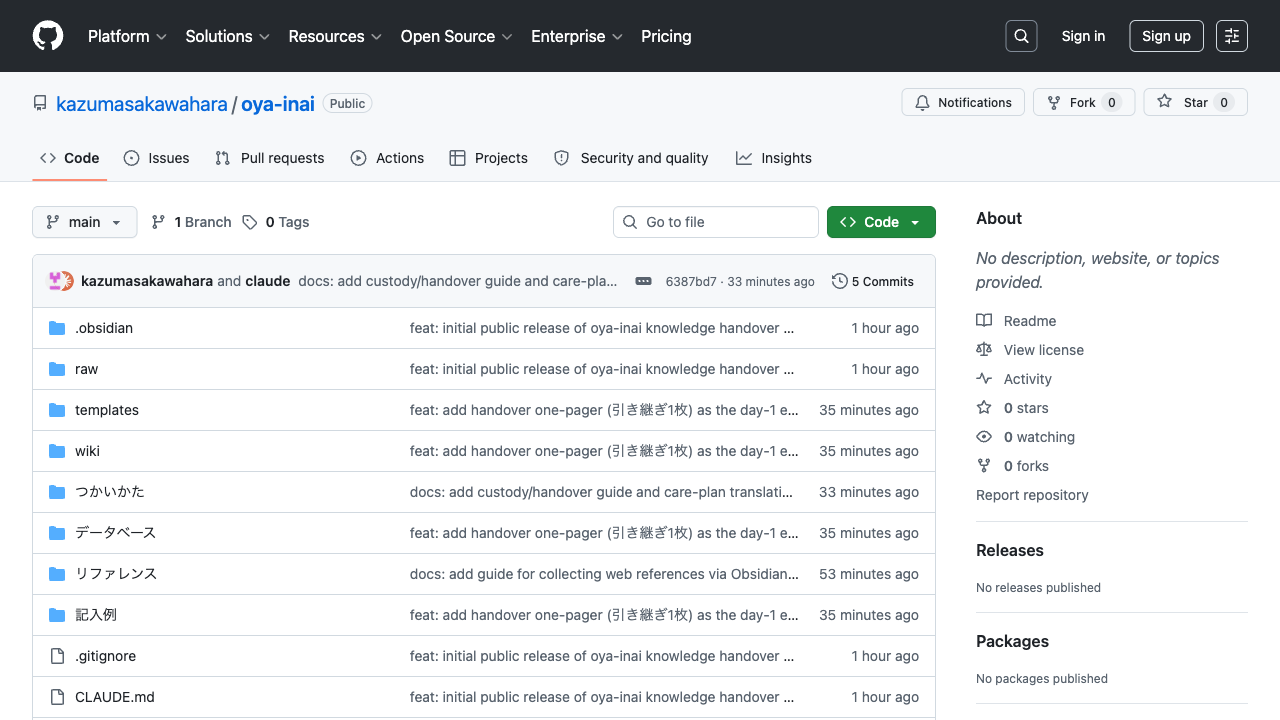Viewport: 1280px width, 720px height.
Task: Click the folder icon next to リファレンス
Action: (57, 574)
